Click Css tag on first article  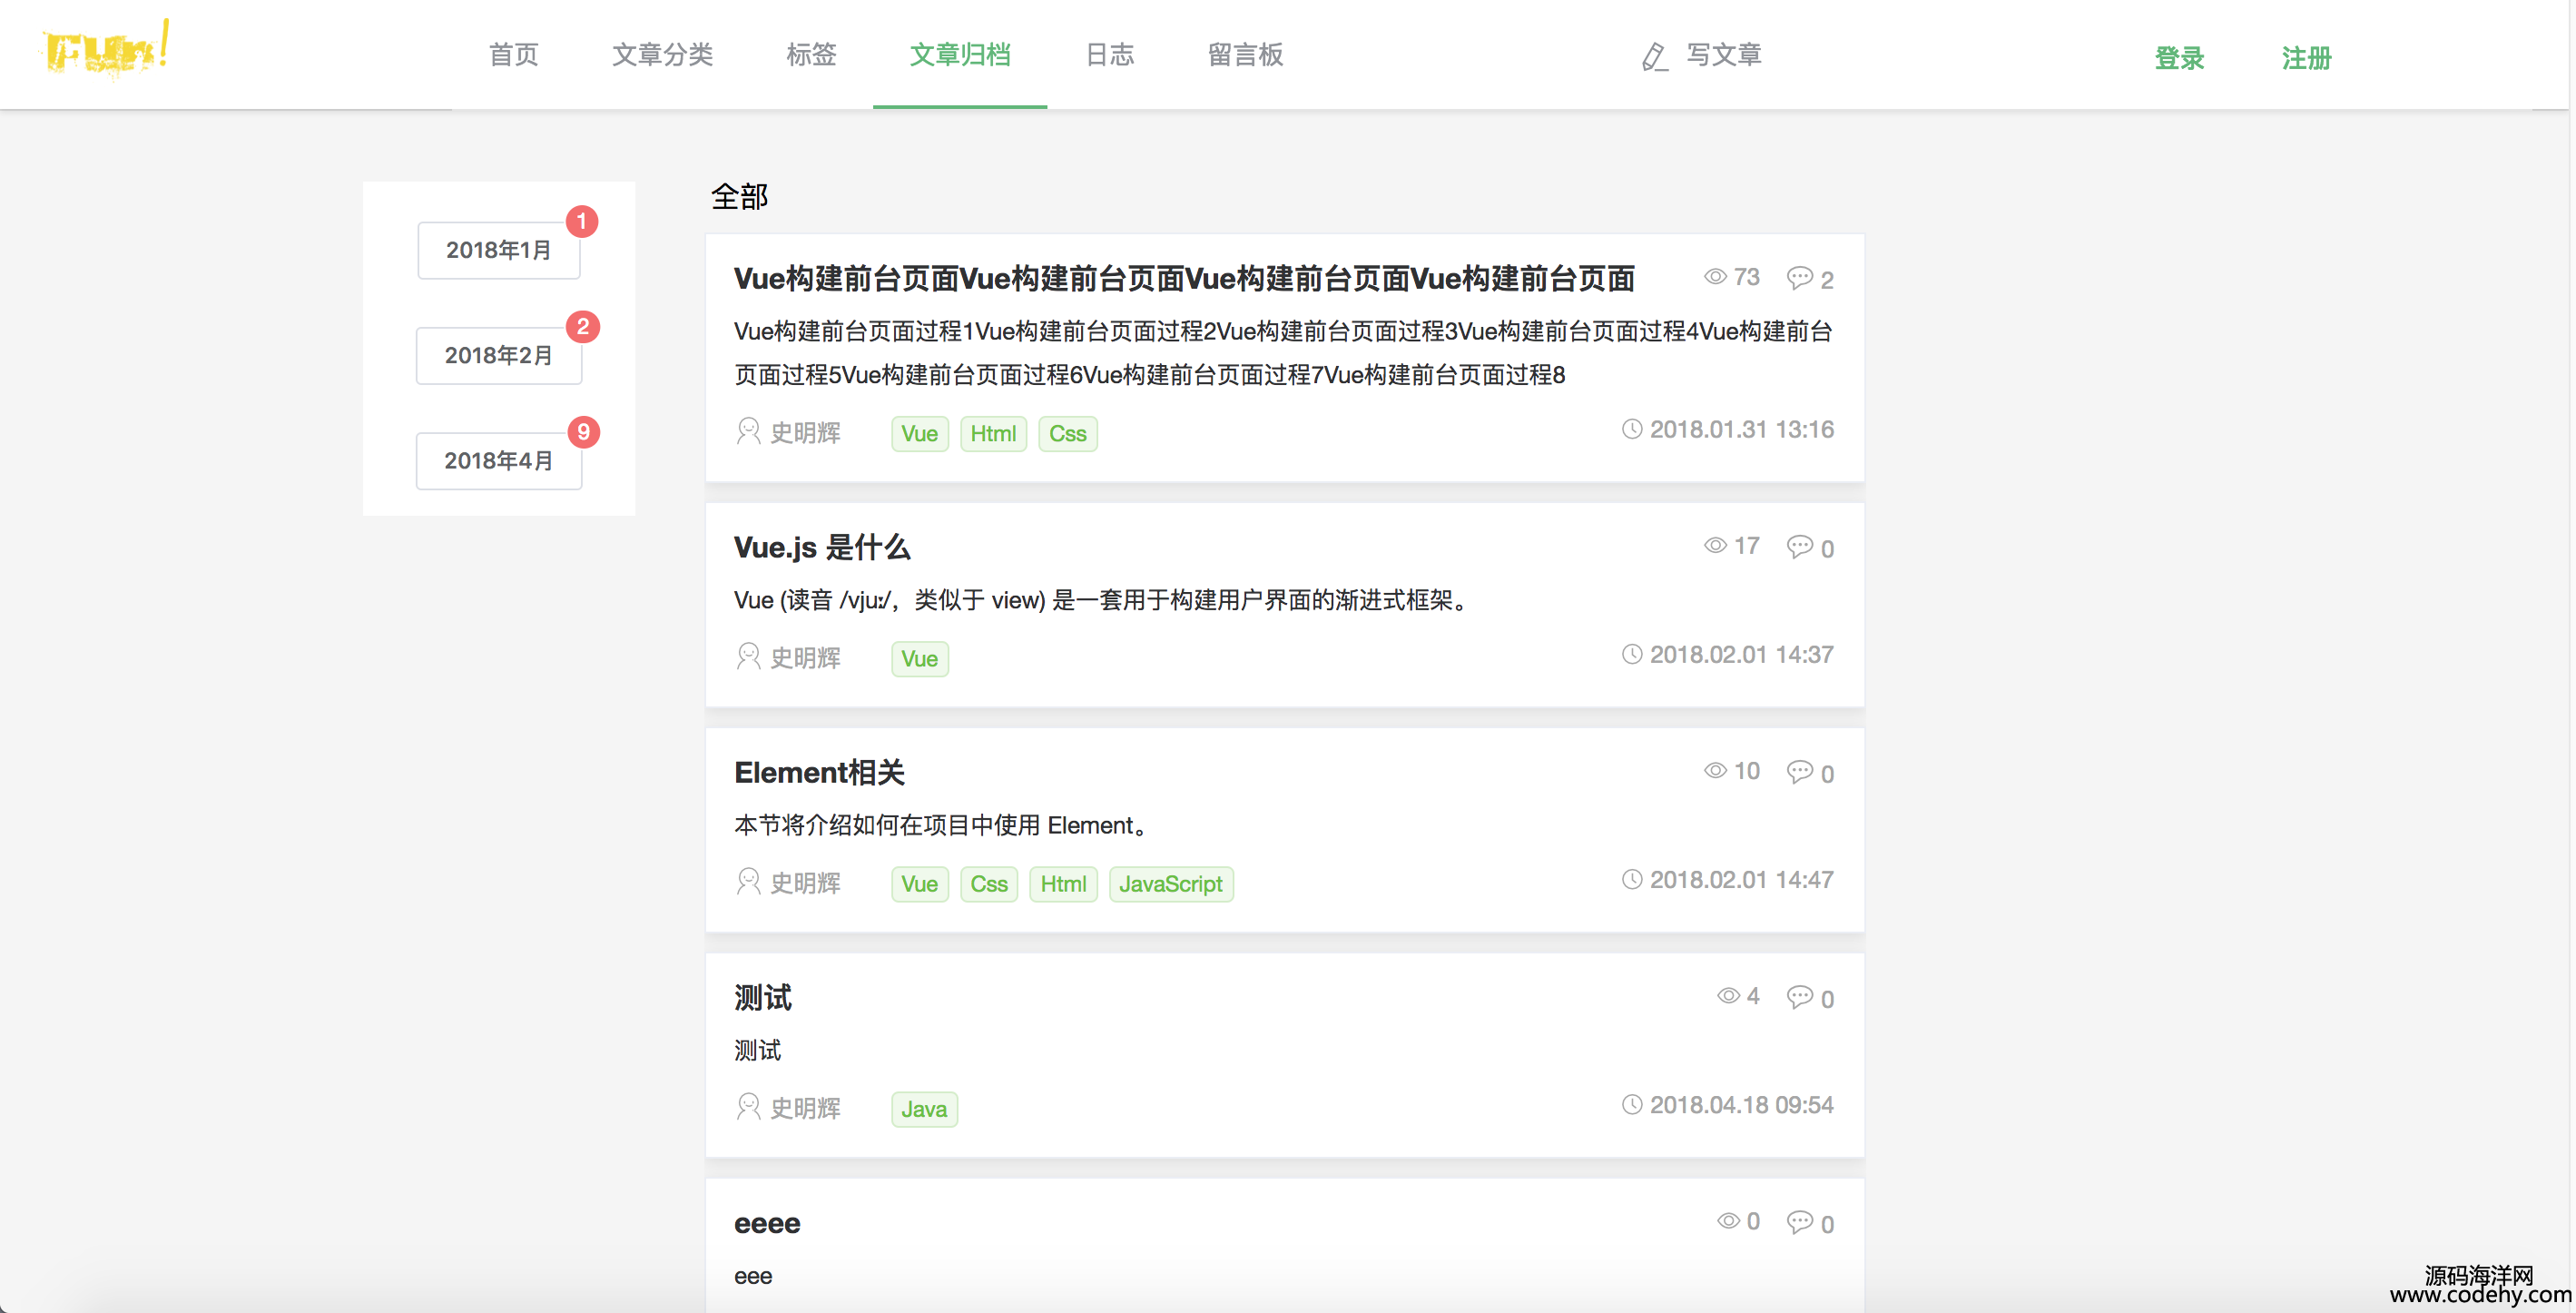[1067, 433]
